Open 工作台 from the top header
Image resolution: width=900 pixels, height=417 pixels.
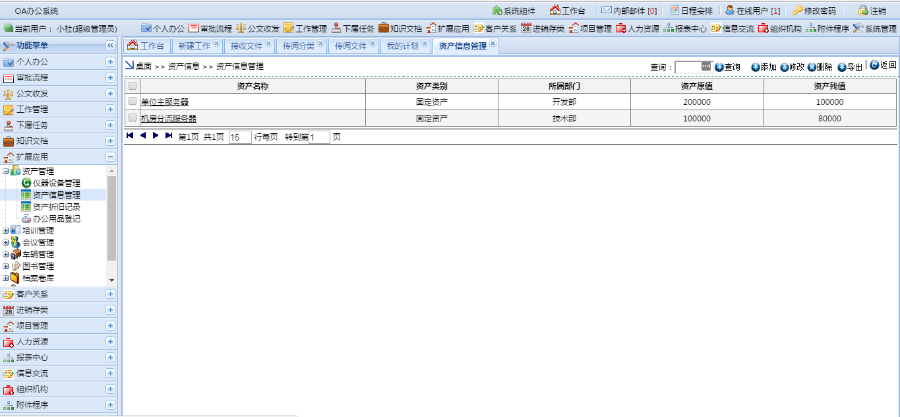coord(568,11)
